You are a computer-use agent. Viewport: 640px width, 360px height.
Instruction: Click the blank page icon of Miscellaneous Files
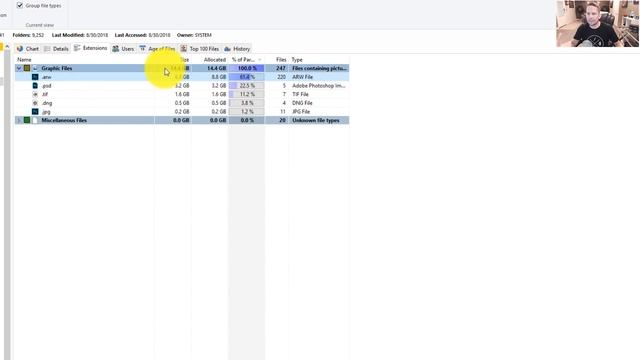[35, 120]
